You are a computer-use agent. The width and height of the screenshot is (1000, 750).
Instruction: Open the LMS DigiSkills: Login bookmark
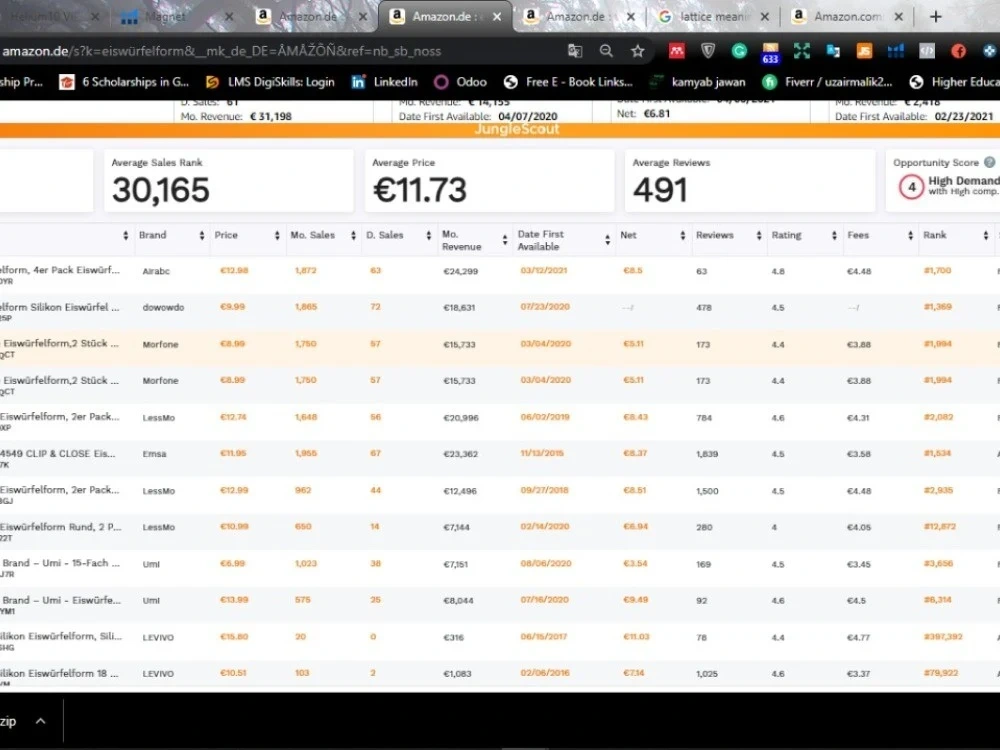(270, 82)
